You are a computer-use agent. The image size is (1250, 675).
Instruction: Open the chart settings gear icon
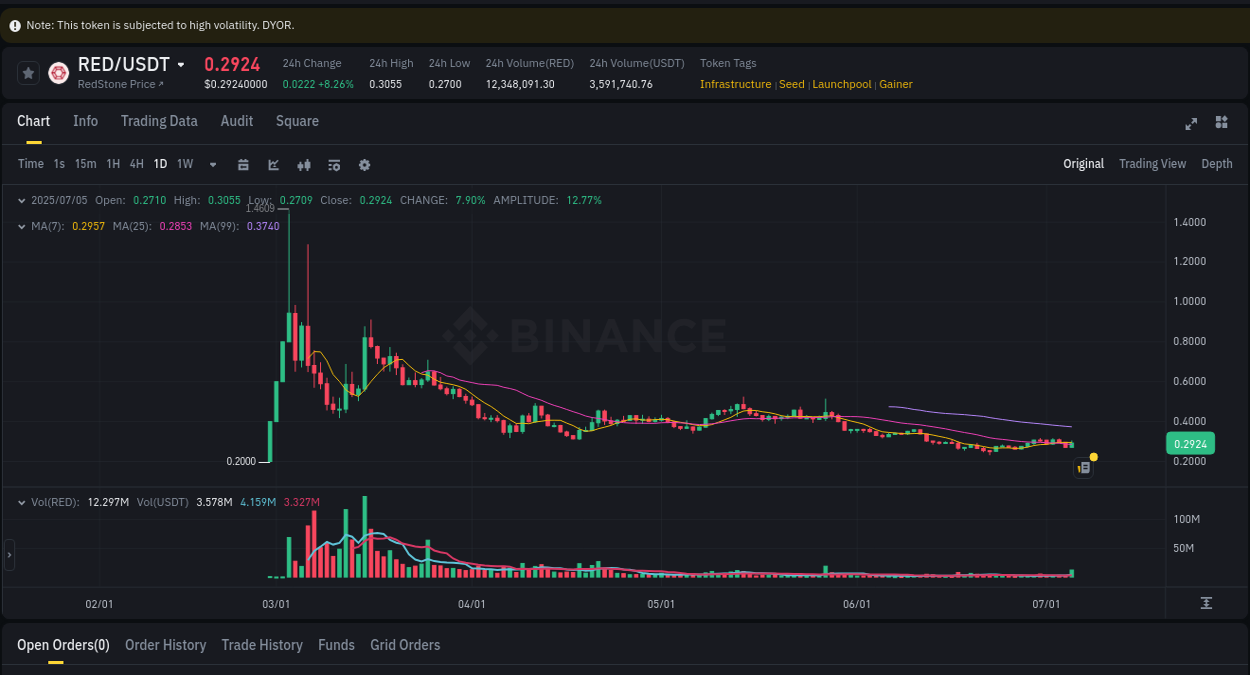[x=364, y=164]
